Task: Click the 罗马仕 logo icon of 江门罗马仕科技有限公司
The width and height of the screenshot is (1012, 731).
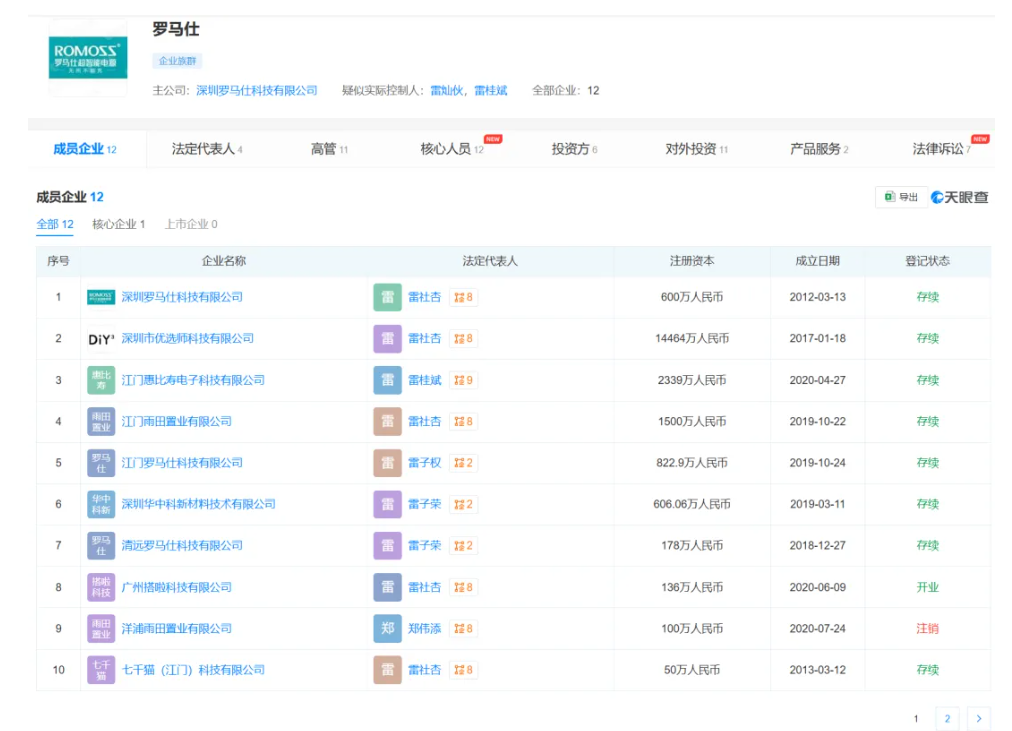Action: point(101,463)
